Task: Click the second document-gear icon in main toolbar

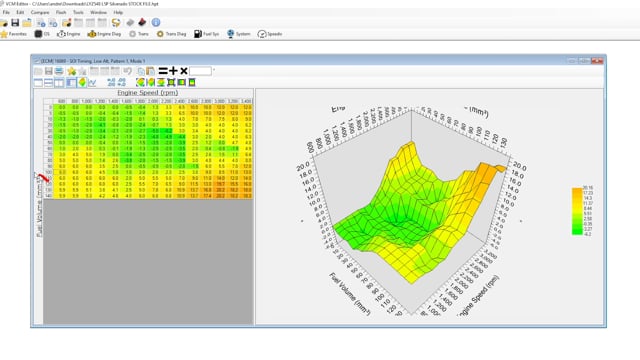Action: click(x=53, y=23)
